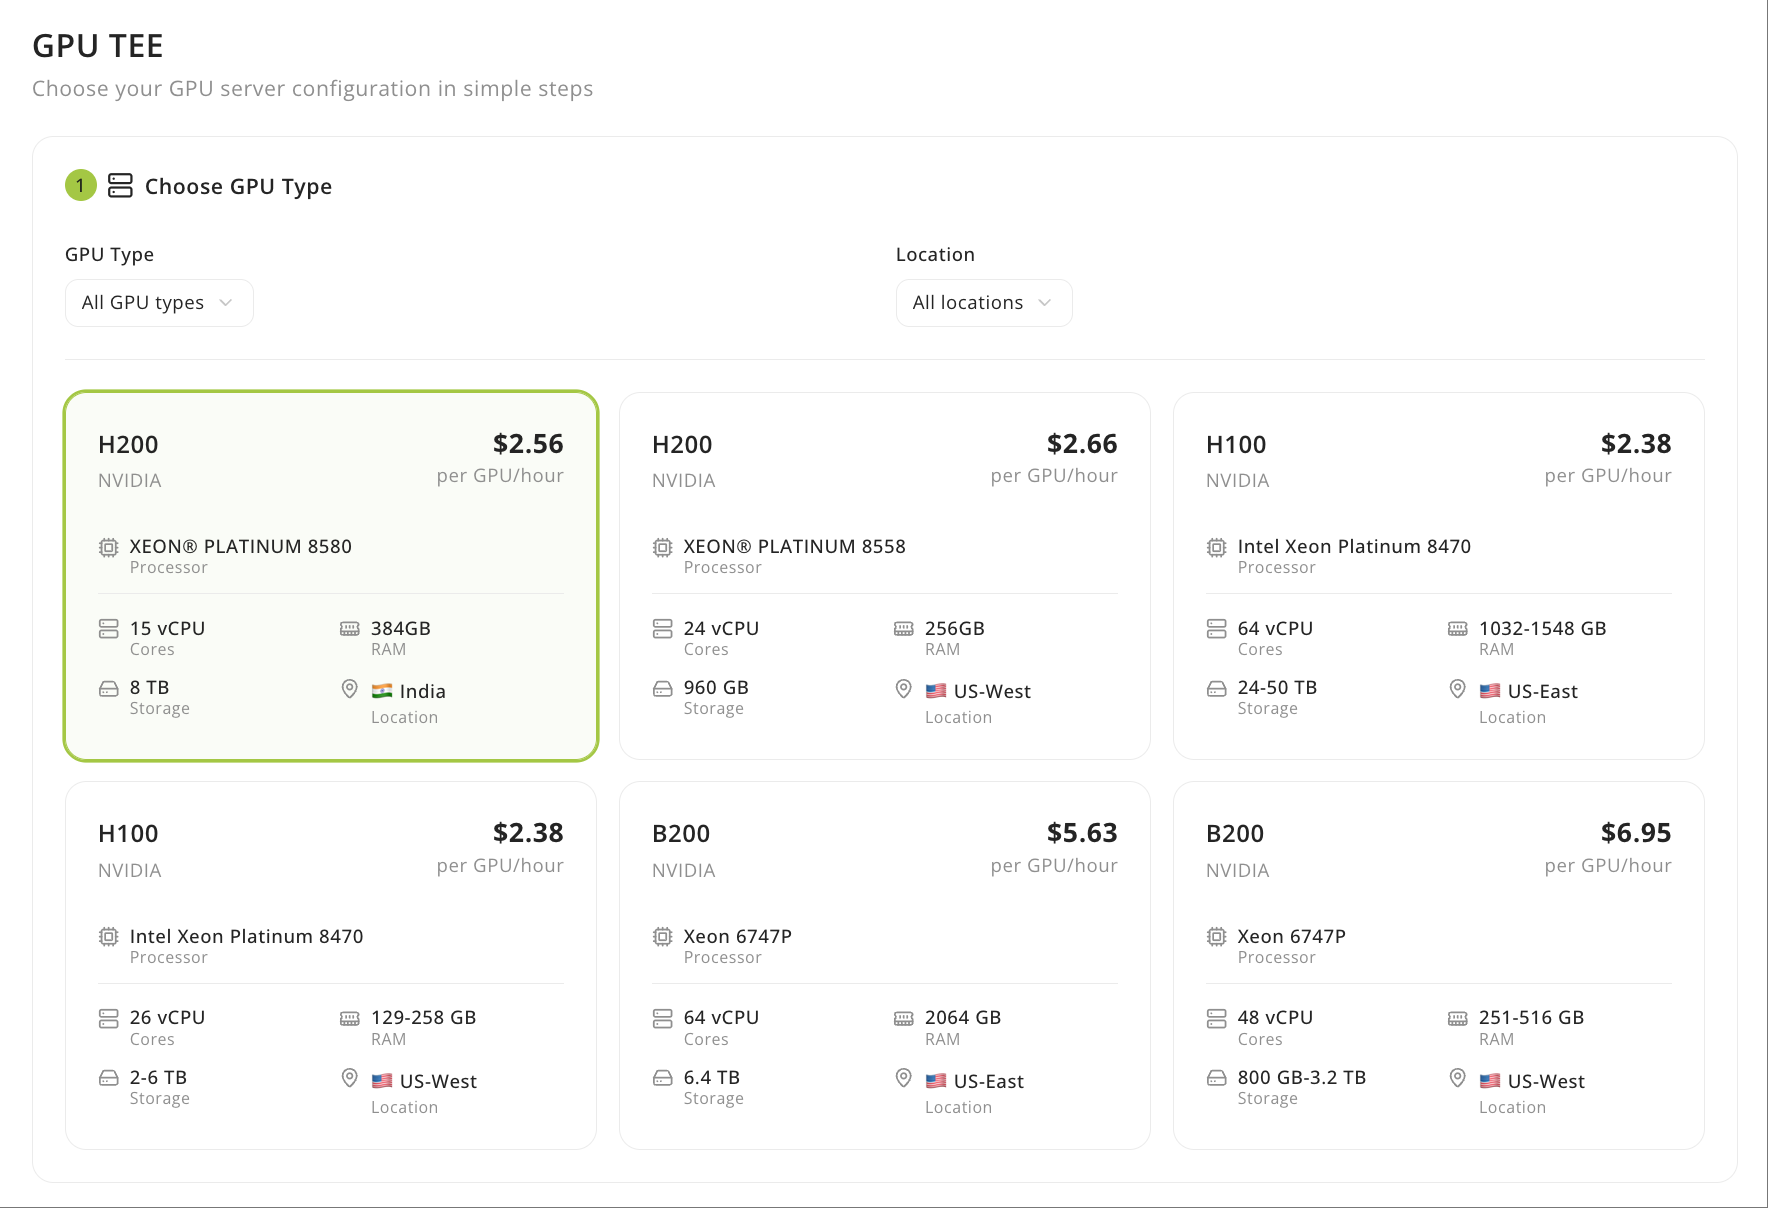Screen dimensions: 1768x1208
Task: Select the H100 US-East $2.38 card
Action: [x=1439, y=576]
